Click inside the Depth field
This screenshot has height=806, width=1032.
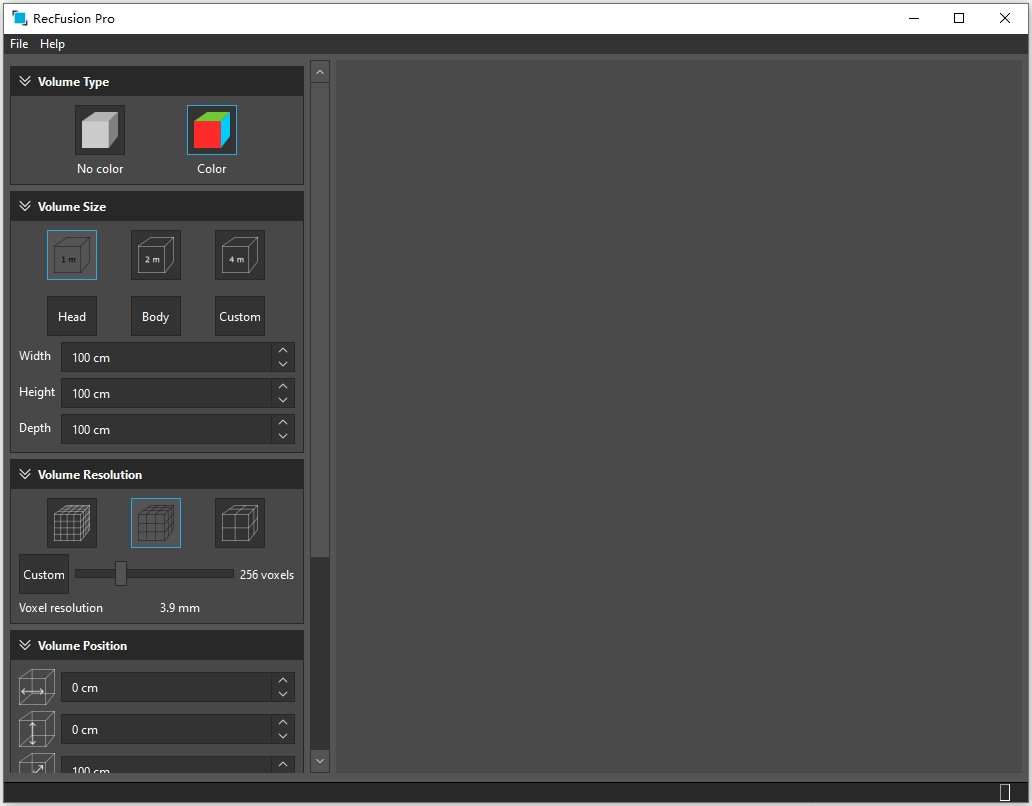coord(166,429)
